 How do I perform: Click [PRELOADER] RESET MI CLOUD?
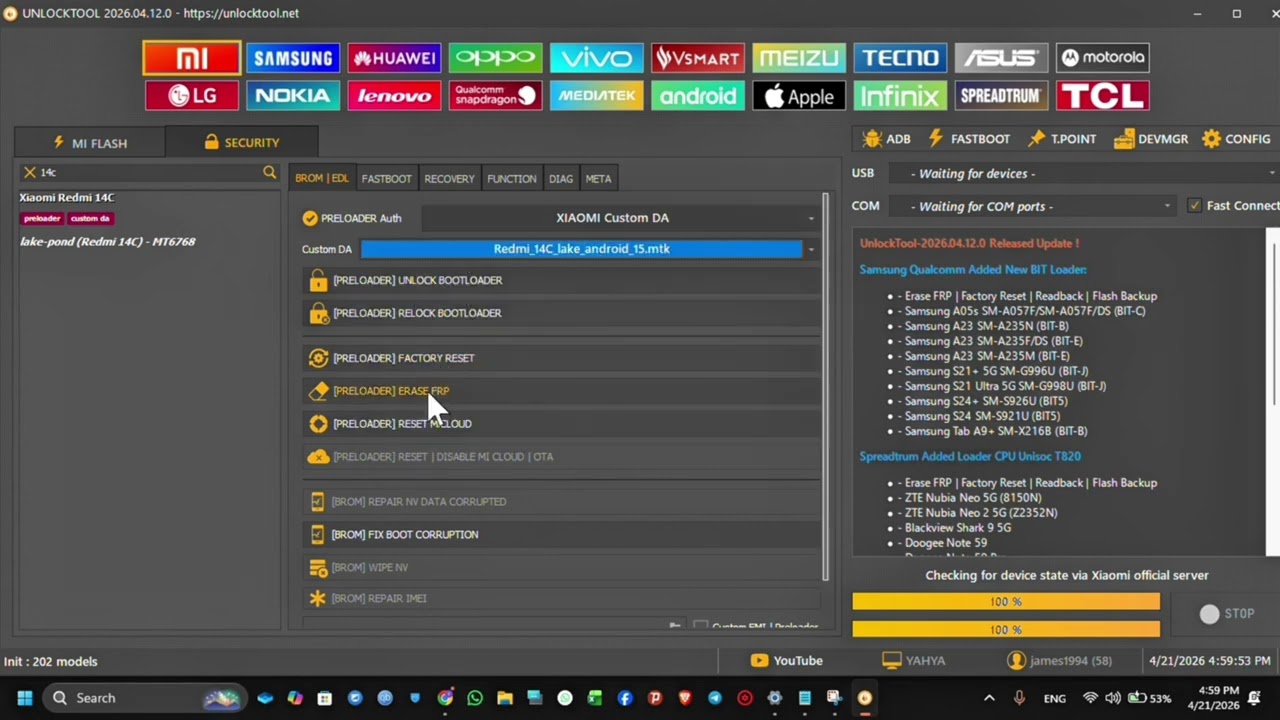(x=561, y=424)
